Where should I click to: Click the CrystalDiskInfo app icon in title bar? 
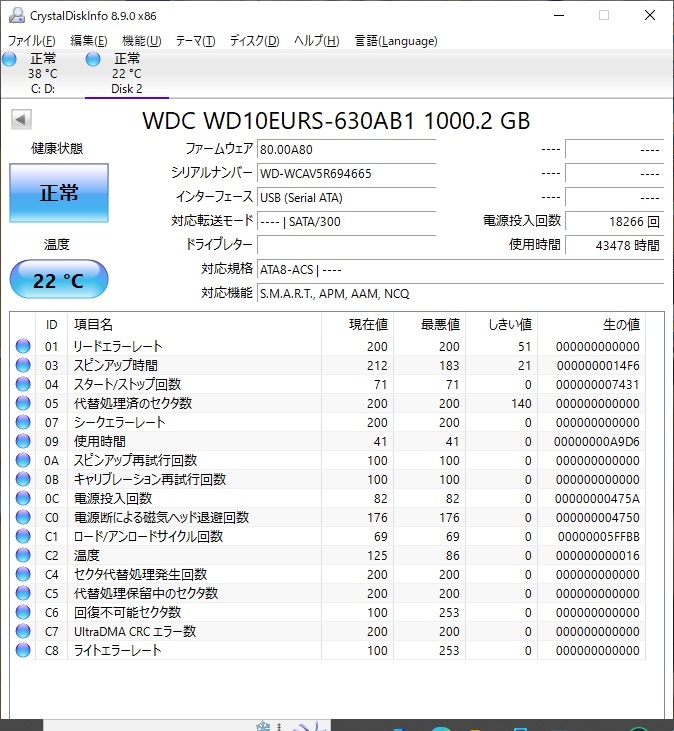(16, 15)
